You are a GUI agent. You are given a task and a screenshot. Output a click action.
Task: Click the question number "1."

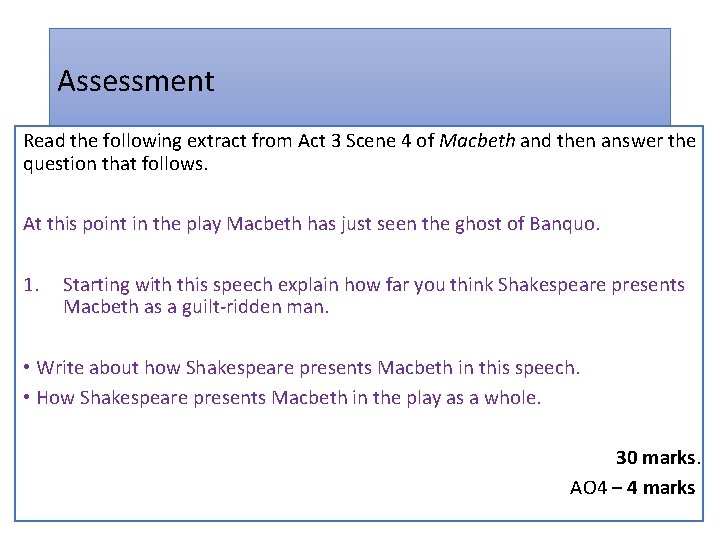pos(32,285)
